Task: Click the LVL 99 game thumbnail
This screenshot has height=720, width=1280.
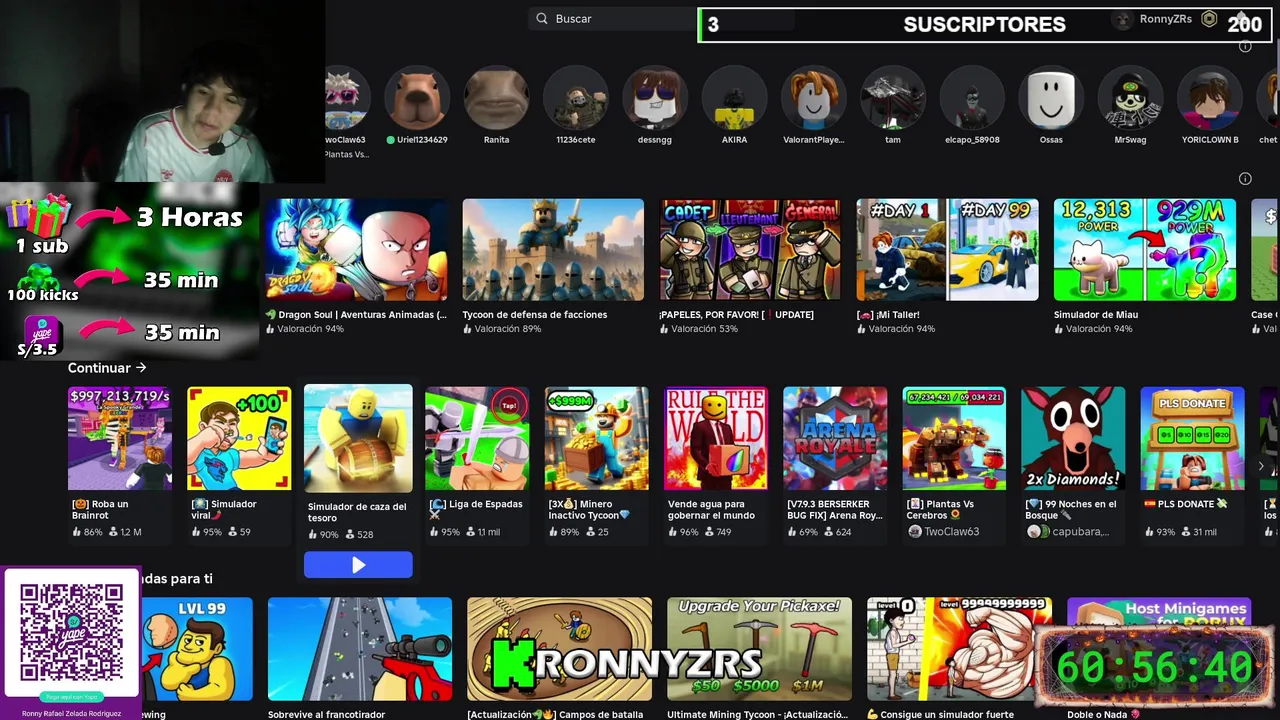Action: (x=196, y=649)
